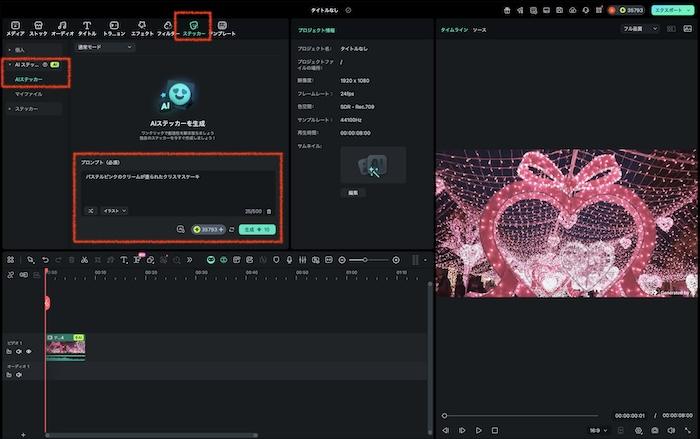Click the shuffle random prompt icon
The image size is (700, 439).
click(89, 211)
